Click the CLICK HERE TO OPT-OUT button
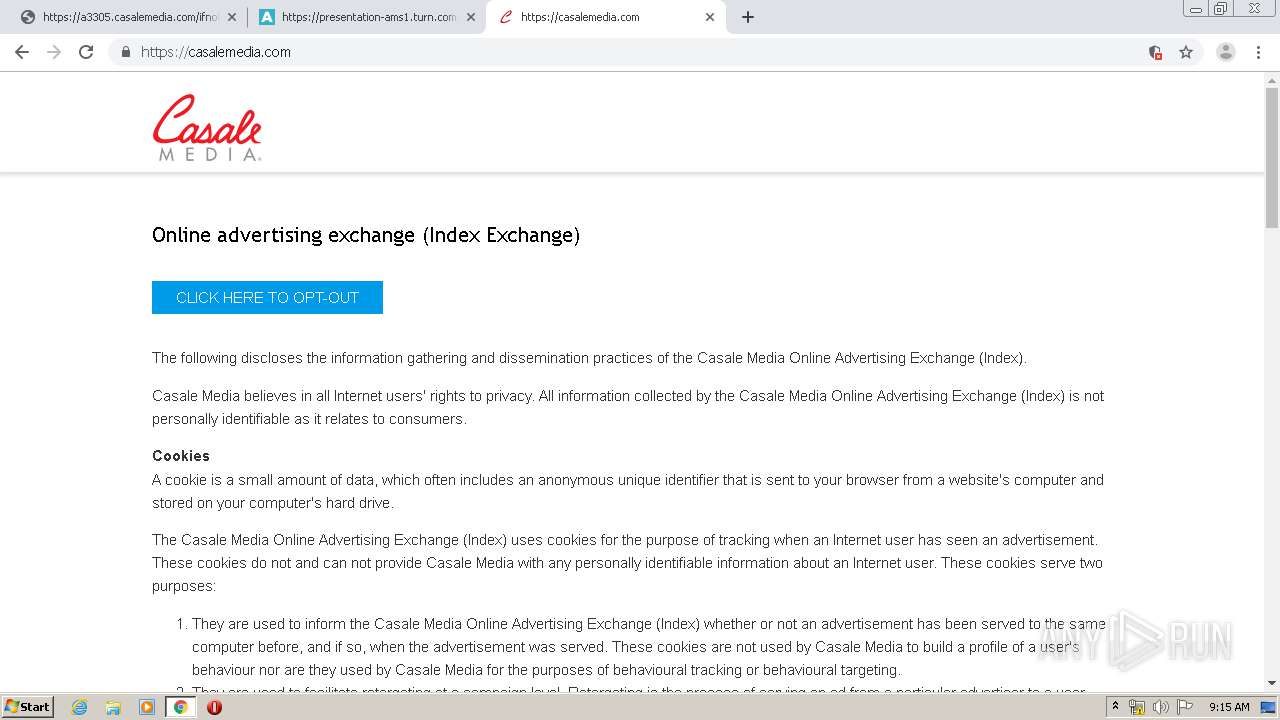The height and width of the screenshot is (720, 1280). pos(267,297)
